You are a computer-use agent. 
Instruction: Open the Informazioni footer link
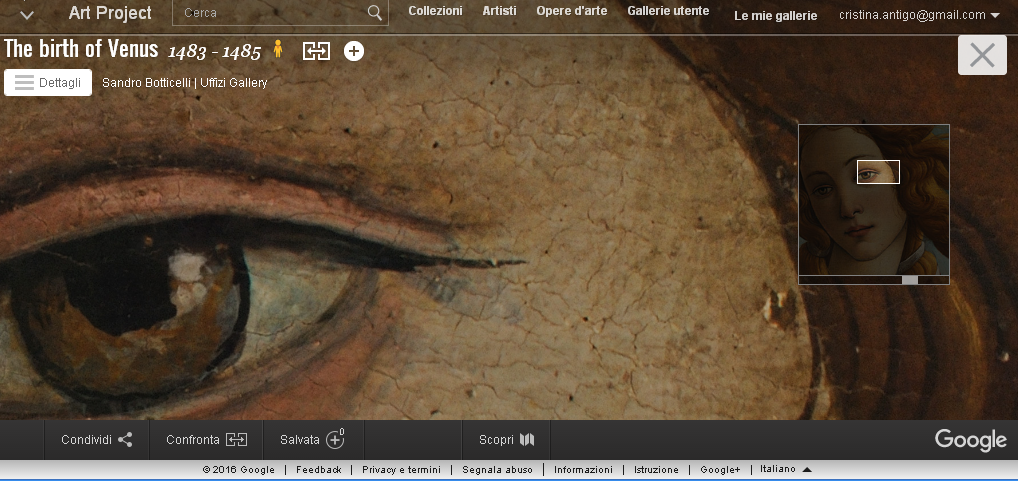click(x=583, y=469)
